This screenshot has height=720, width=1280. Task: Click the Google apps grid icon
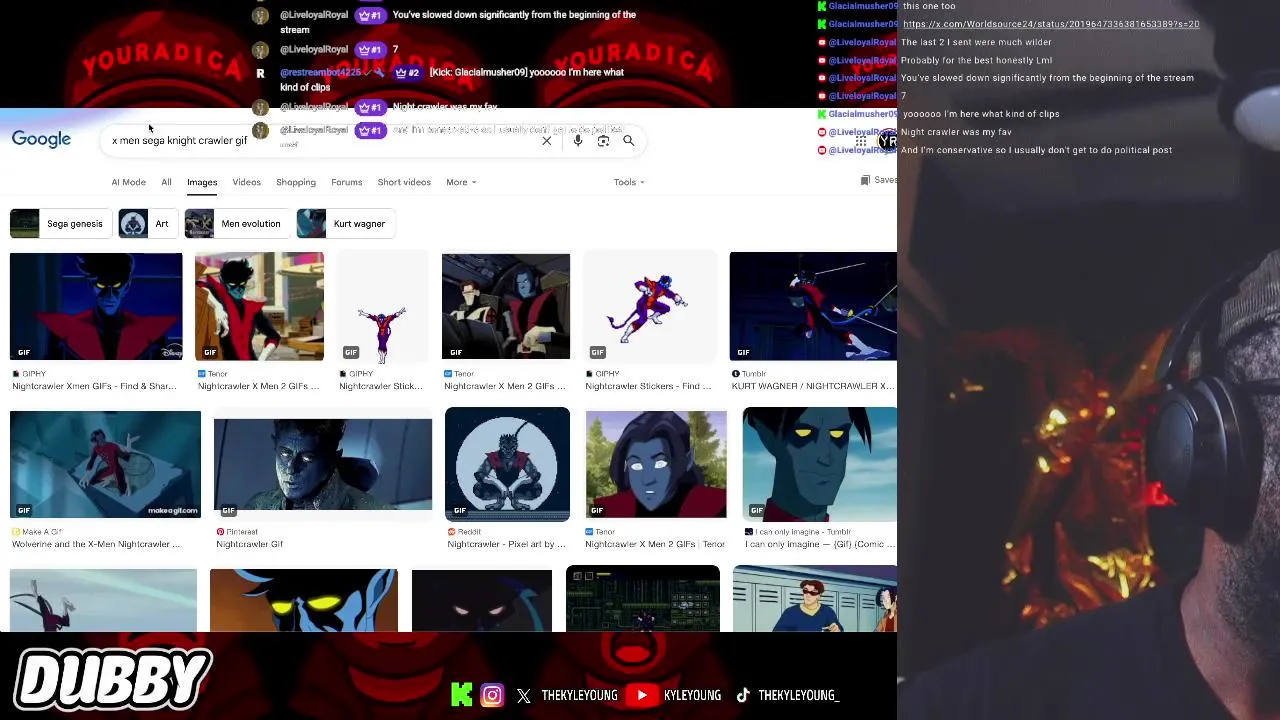[x=861, y=142]
